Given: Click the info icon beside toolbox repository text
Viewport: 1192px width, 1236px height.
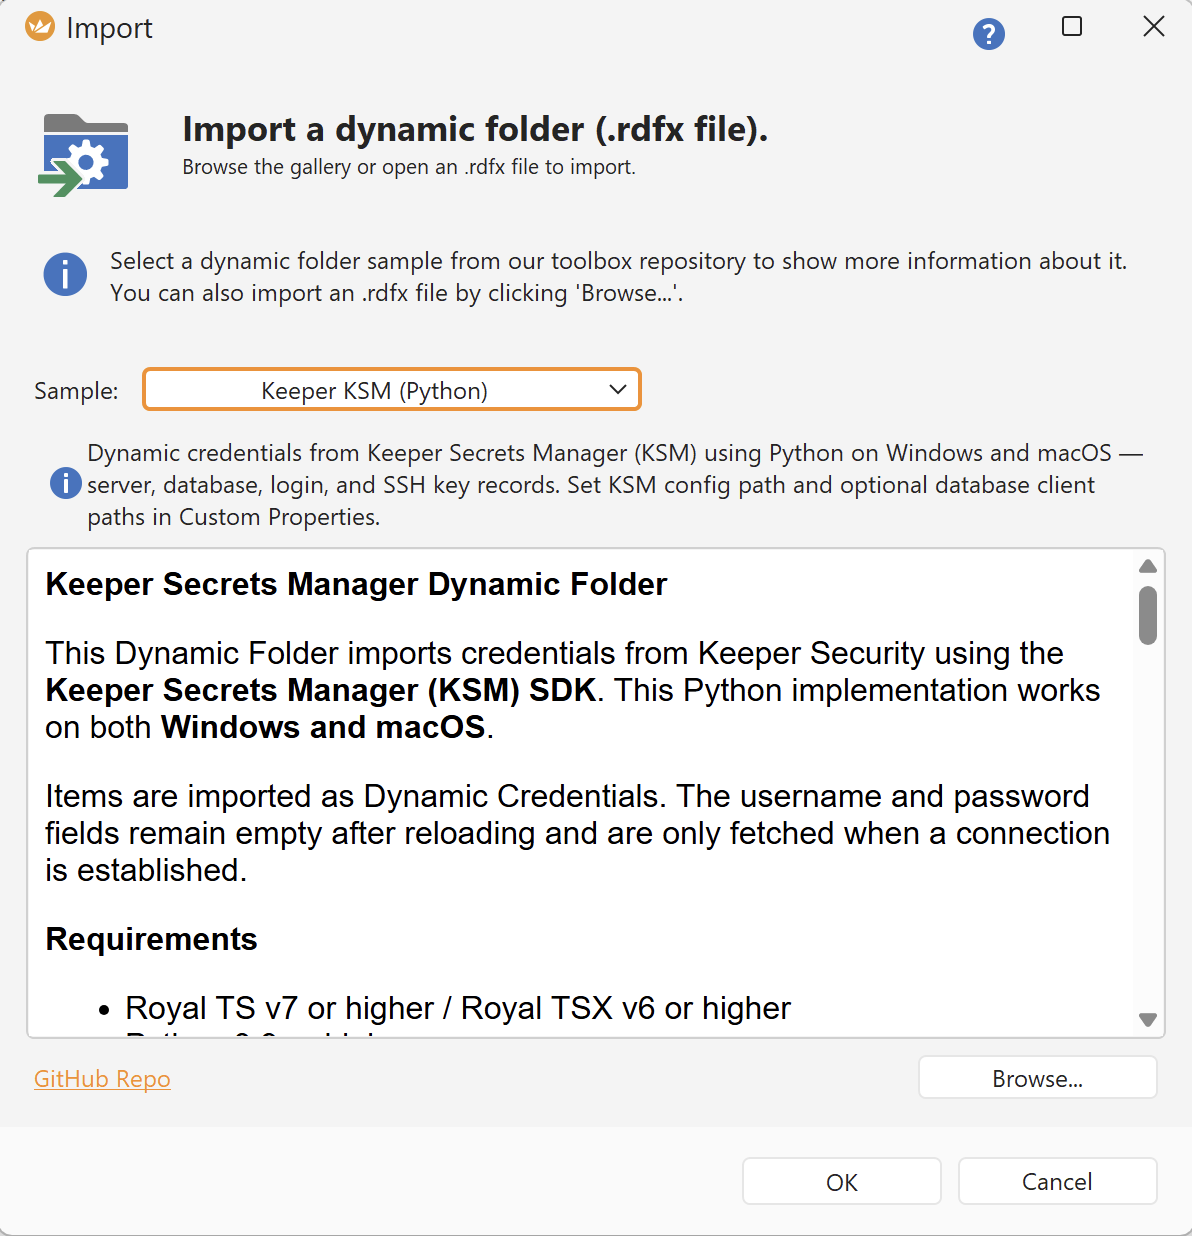Looking at the screenshot, I should coord(65,273).
